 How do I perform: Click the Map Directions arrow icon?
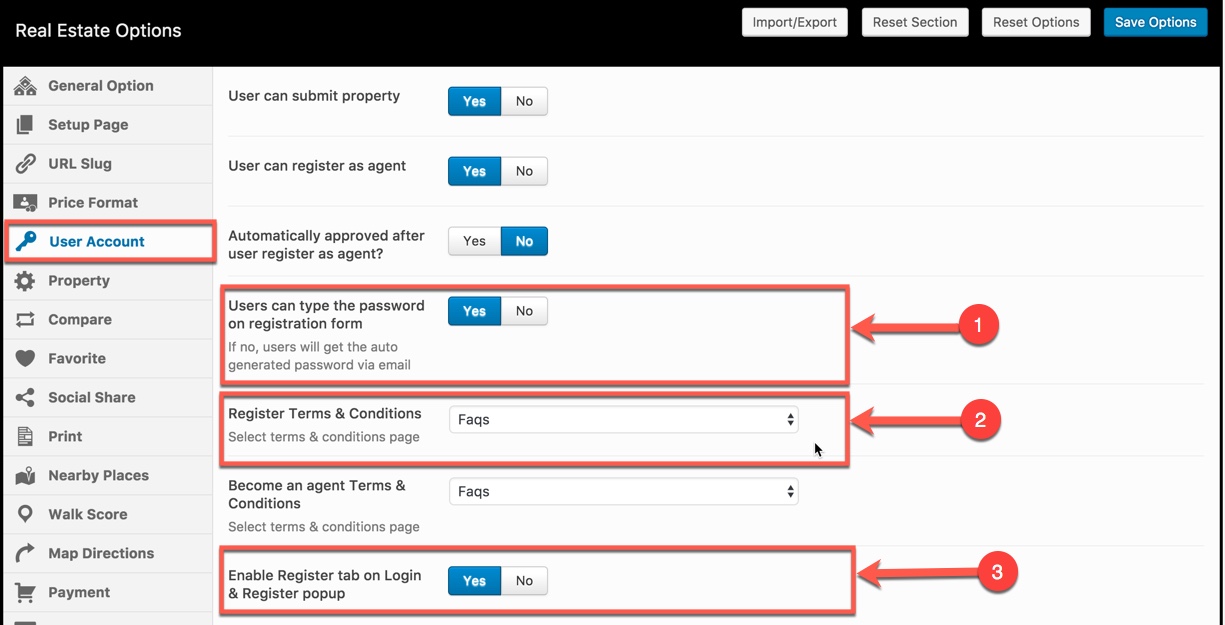click(25, 554)
